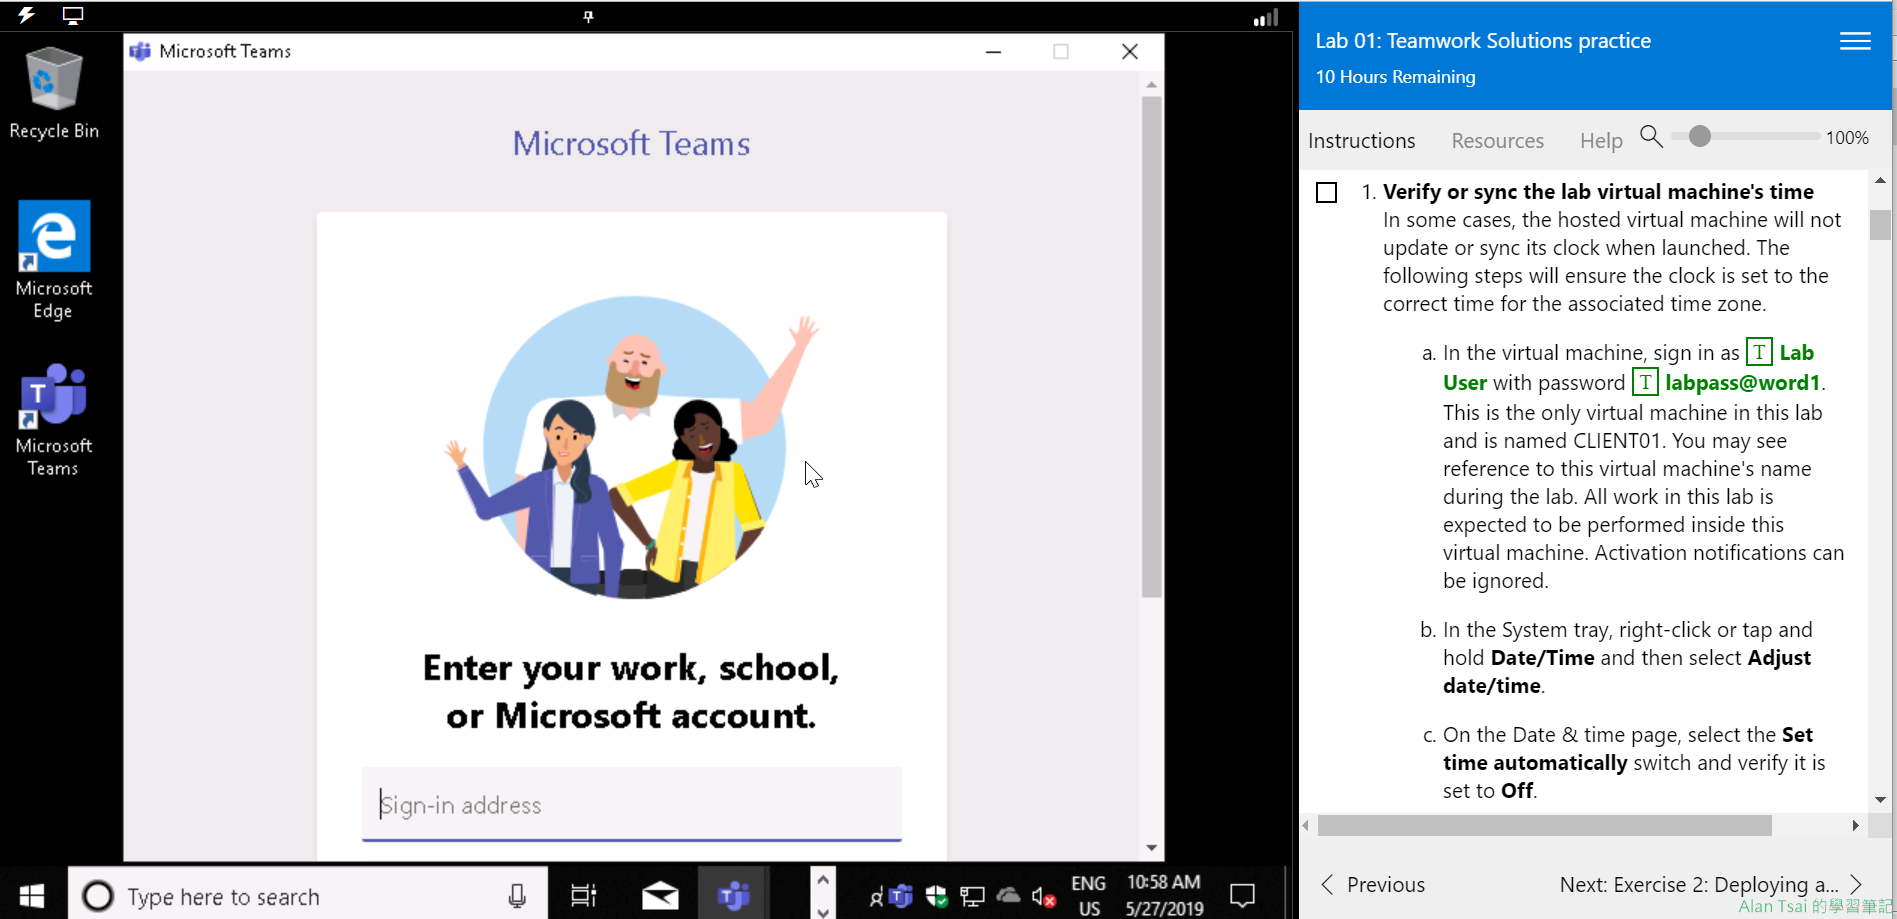
Task: Switch to Microsoft Teams on the taskbar
Action: [734, 895]
